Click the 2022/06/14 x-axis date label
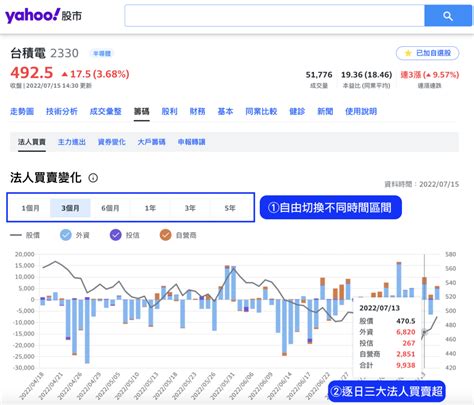This screenshot has width=474, height=405. [279, 386]
